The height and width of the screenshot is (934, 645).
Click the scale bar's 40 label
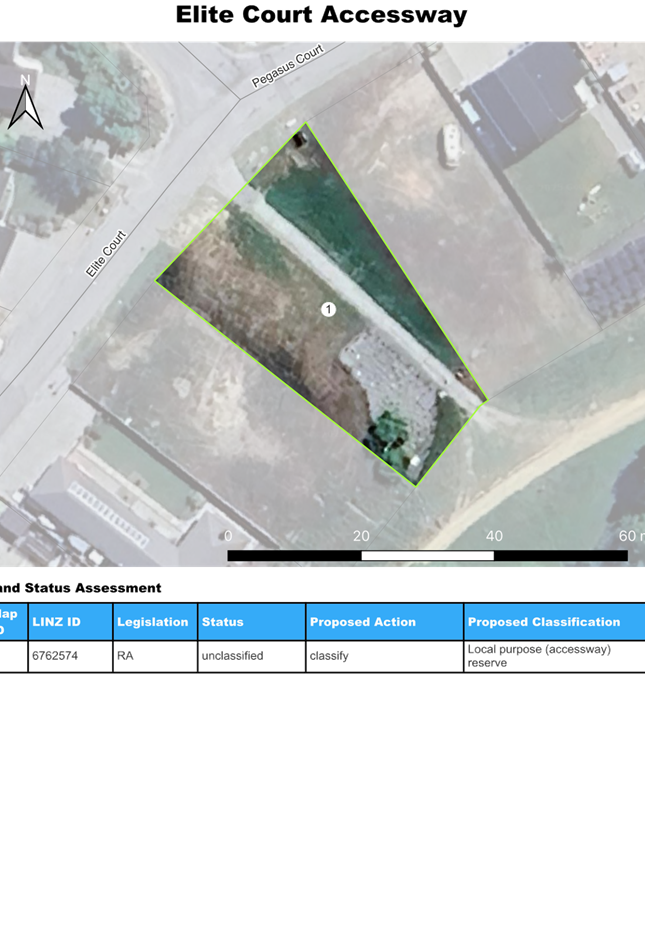pos(494,536)
